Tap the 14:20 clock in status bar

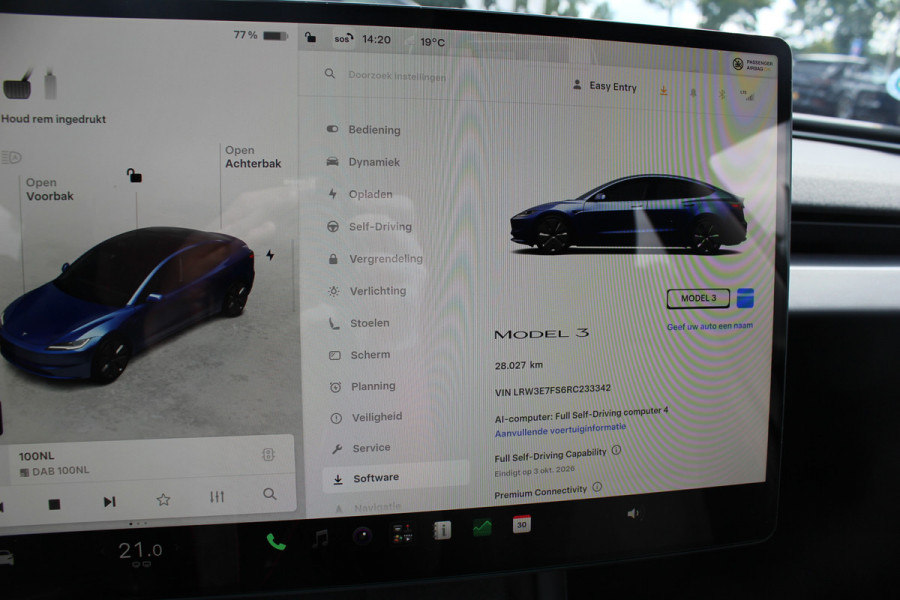click(x=376, y=40)
